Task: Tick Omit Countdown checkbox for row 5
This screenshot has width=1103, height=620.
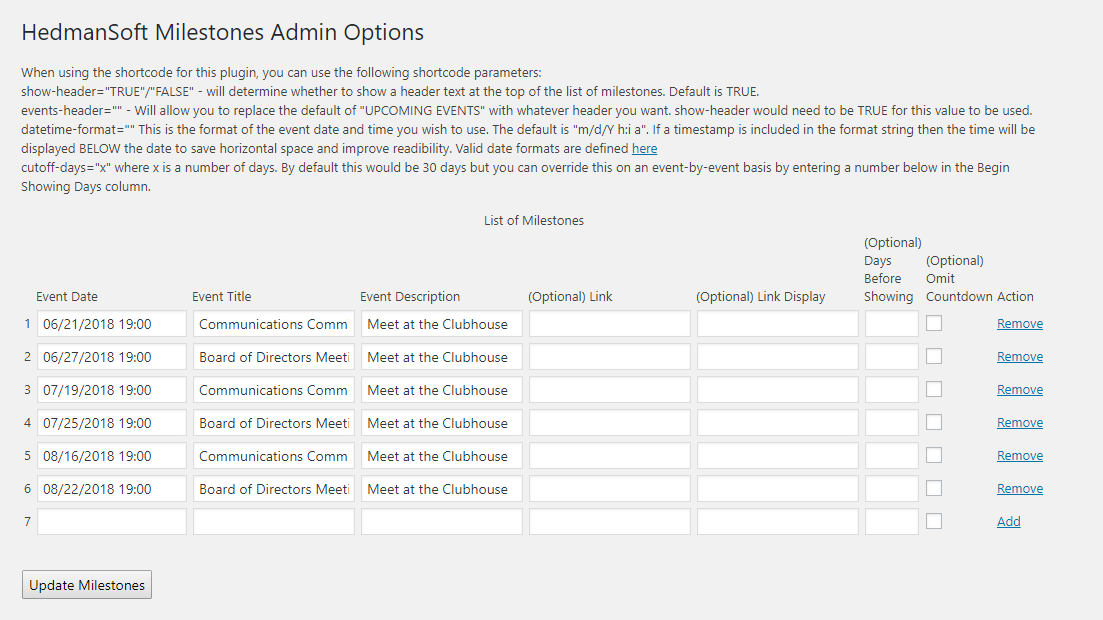Action: 933,455
